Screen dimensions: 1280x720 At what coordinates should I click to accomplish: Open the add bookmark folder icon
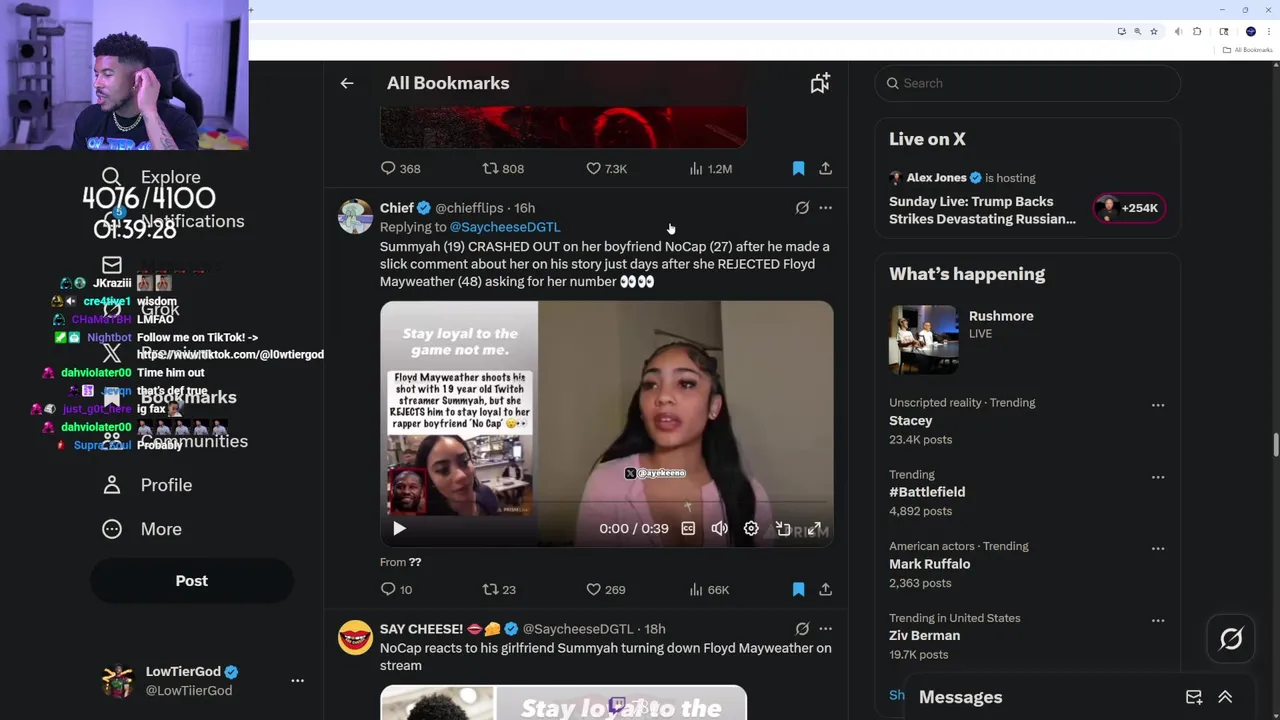click(820, 84)
